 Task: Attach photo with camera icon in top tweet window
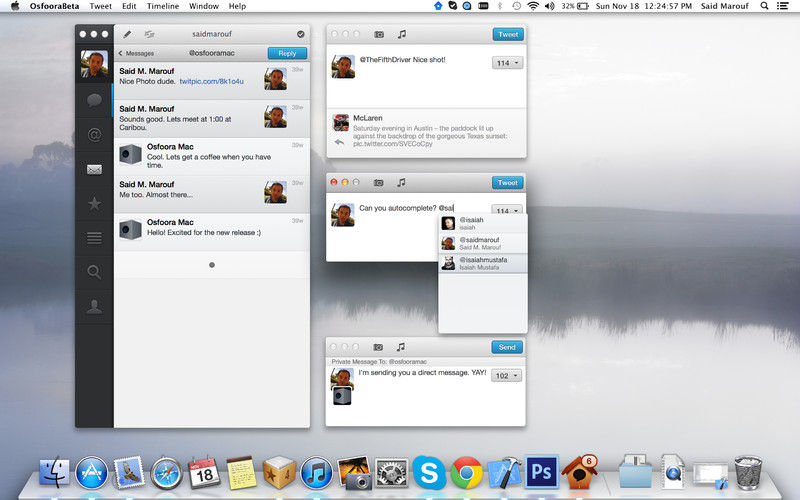[x=379, y=34]
